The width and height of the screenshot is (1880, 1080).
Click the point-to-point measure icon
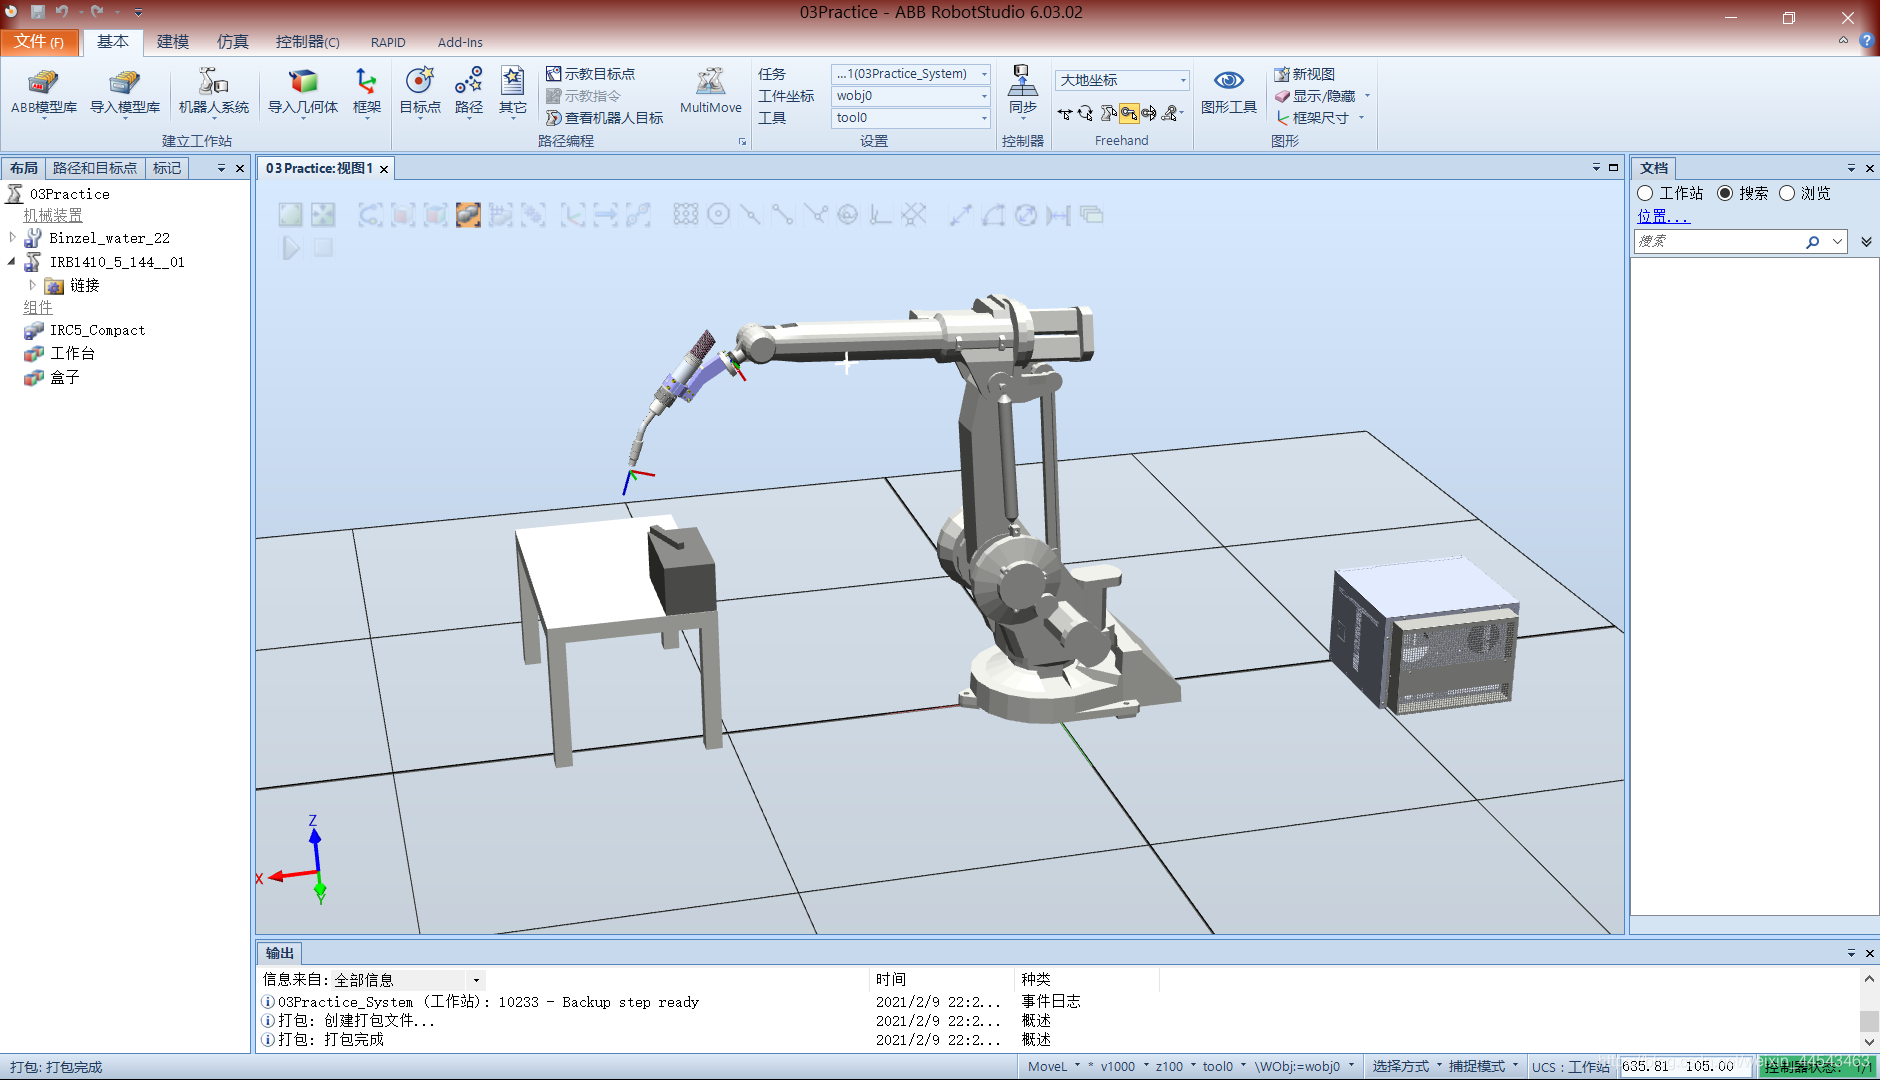pos(960,214)
